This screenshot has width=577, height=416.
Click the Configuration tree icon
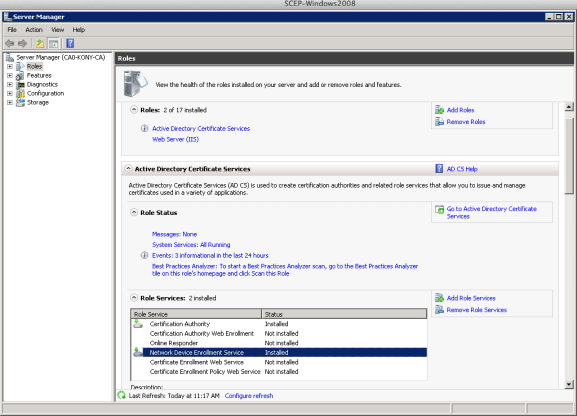[20, 94]
